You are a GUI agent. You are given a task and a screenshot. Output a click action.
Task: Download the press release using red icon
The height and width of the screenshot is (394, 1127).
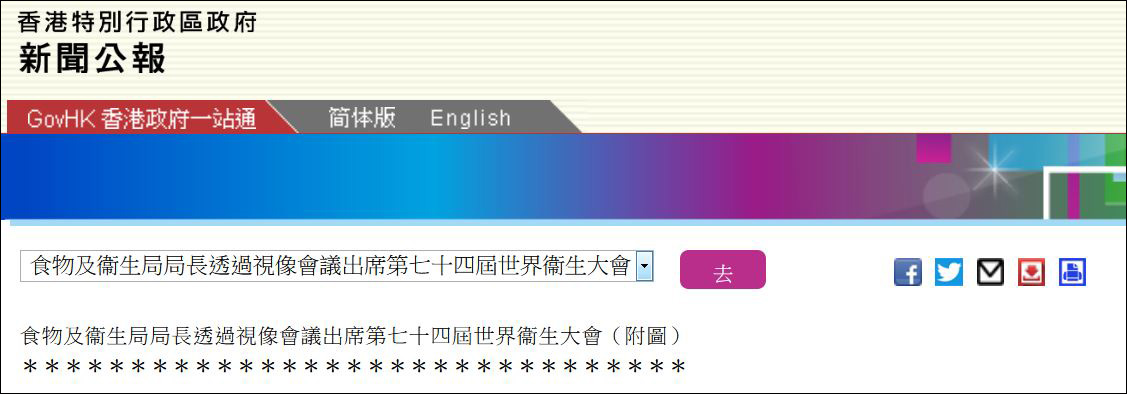coord(1031,272)
